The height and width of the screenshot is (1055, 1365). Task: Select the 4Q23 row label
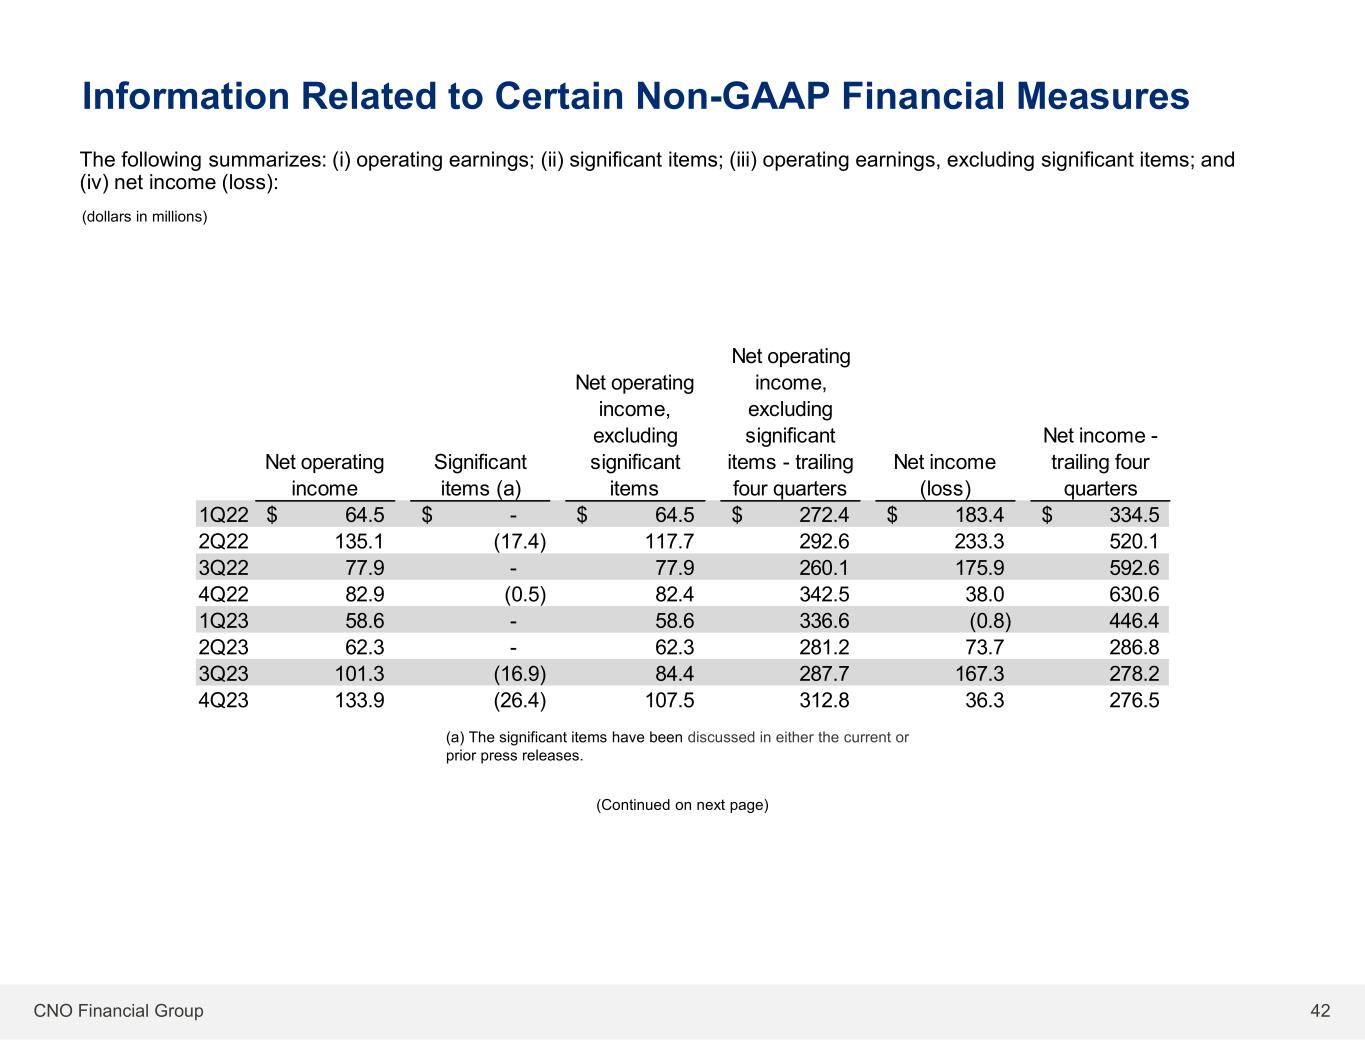tap(223, 700)
